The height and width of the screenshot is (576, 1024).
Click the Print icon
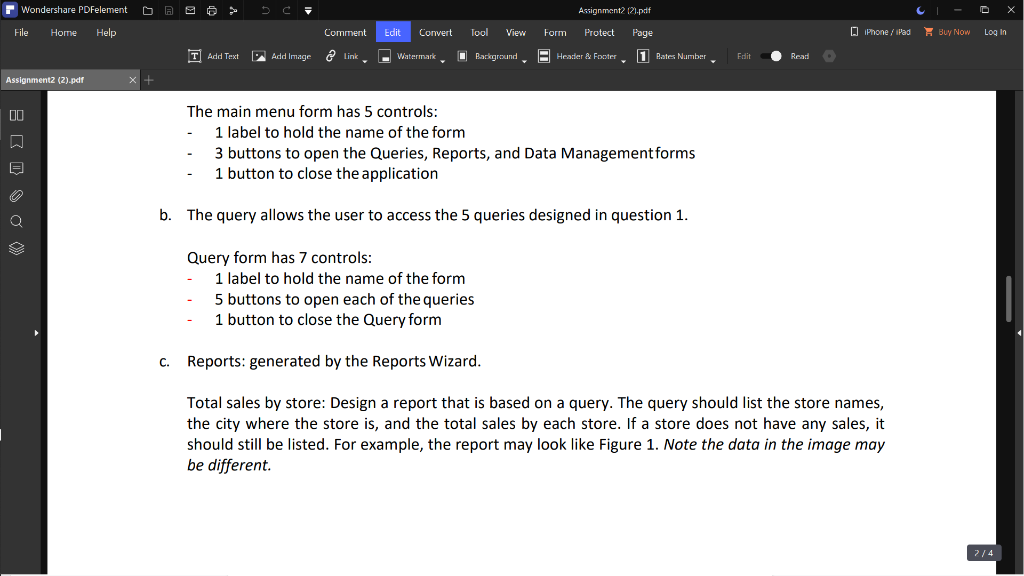coord(212,10)
